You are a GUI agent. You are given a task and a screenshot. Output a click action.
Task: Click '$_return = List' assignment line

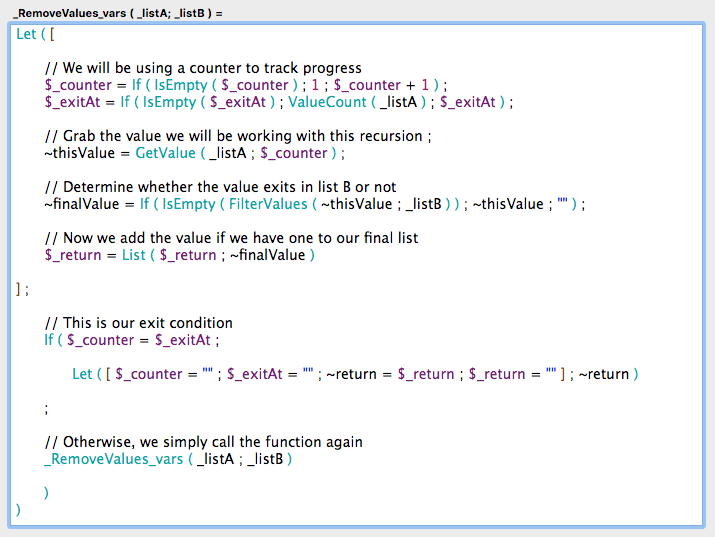point(180,255)
